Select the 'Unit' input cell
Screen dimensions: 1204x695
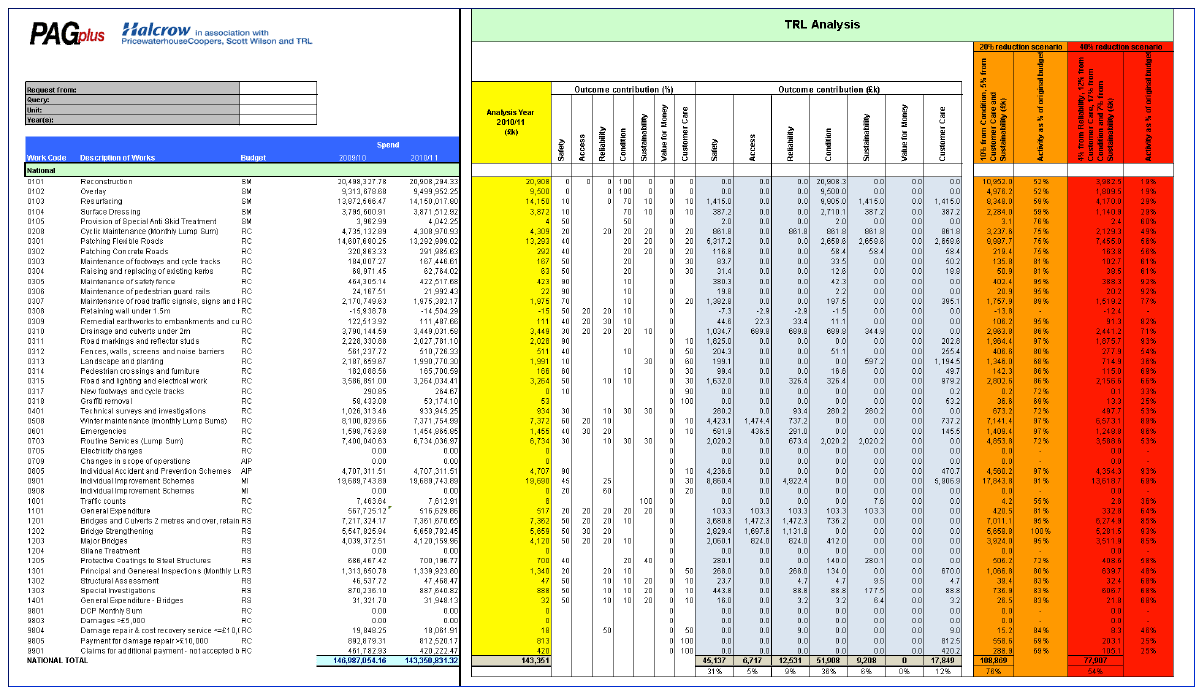276,110
